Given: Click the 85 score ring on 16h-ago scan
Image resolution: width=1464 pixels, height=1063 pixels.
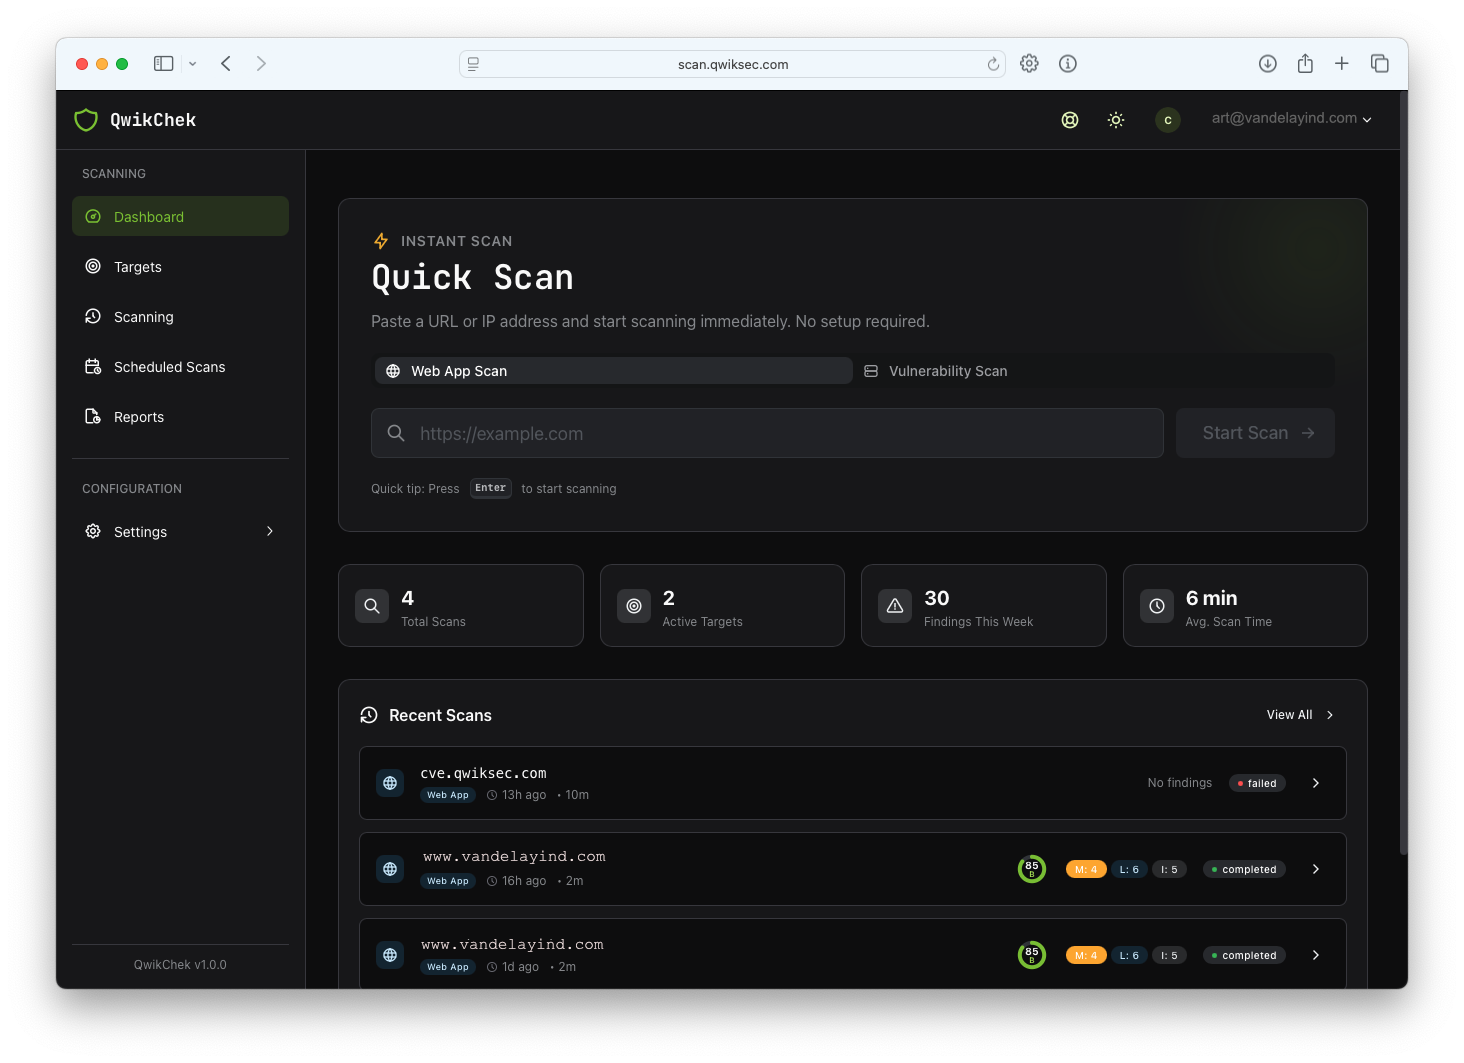Looking at the screenshot, I should tap(1031, 869).
